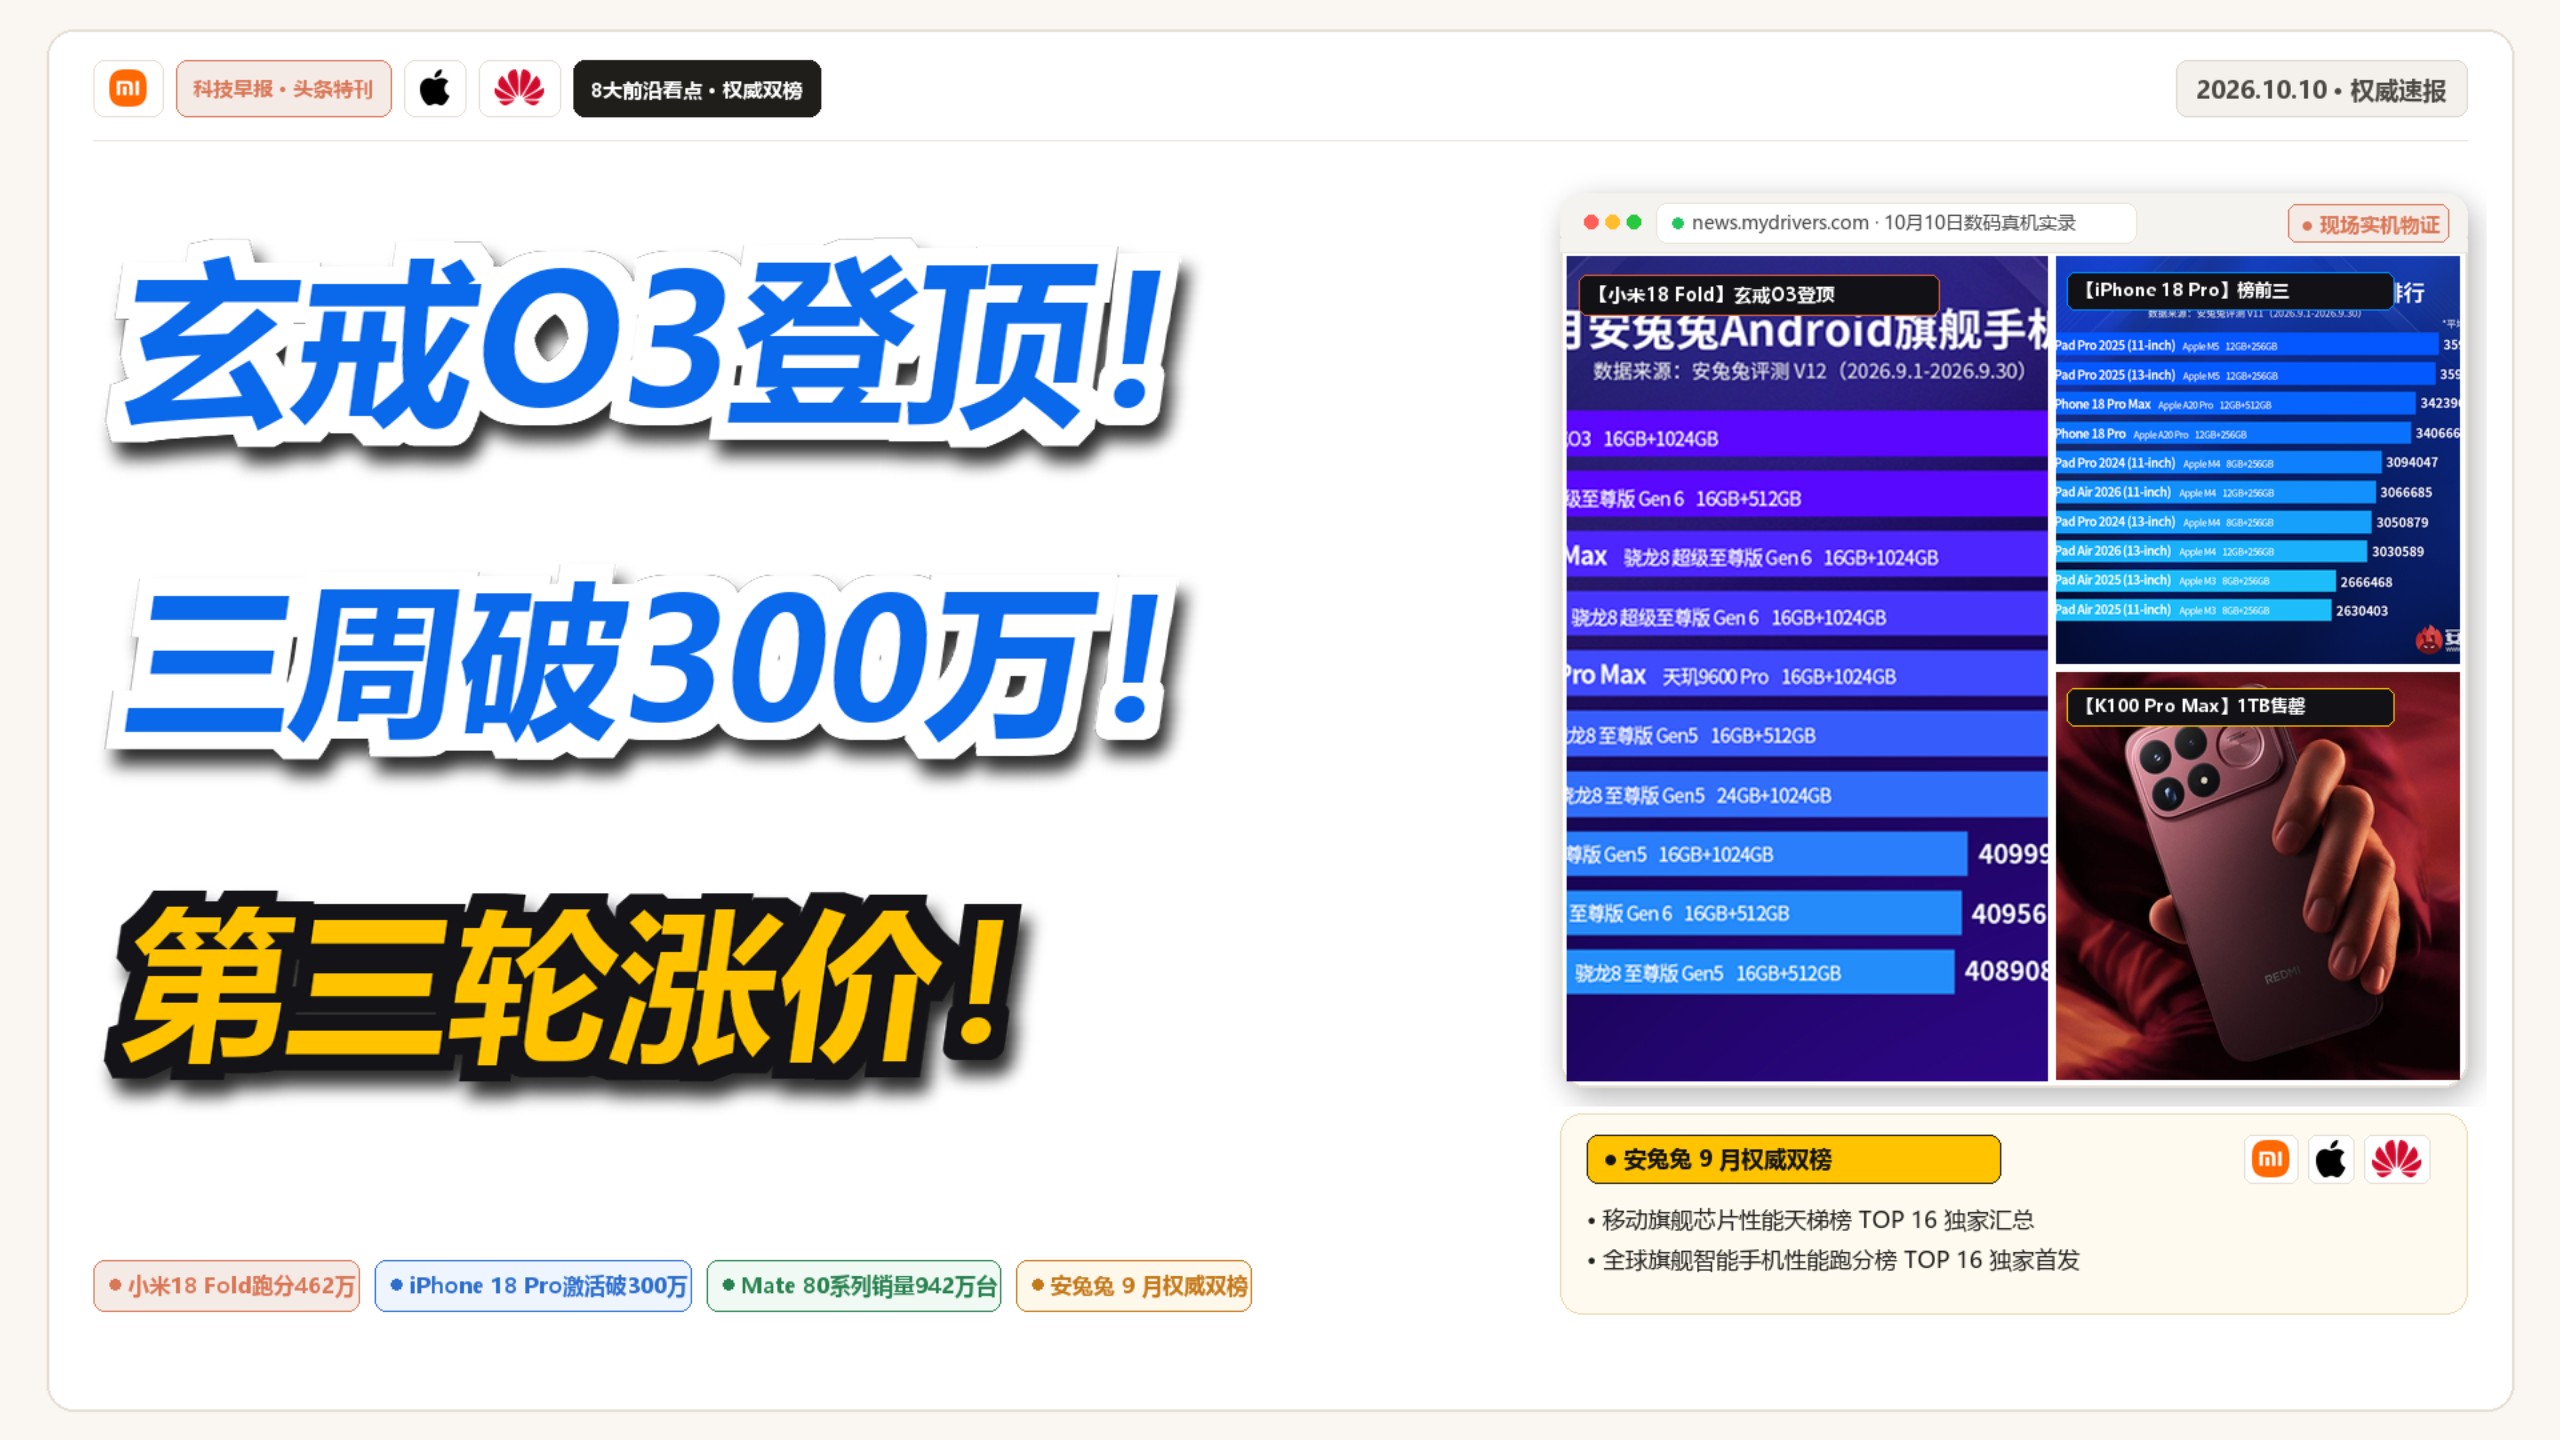Click the 2026.10.10·权威速报 date badge
Viewport: 2560px width, 1440px height.
click(2321, 89)
